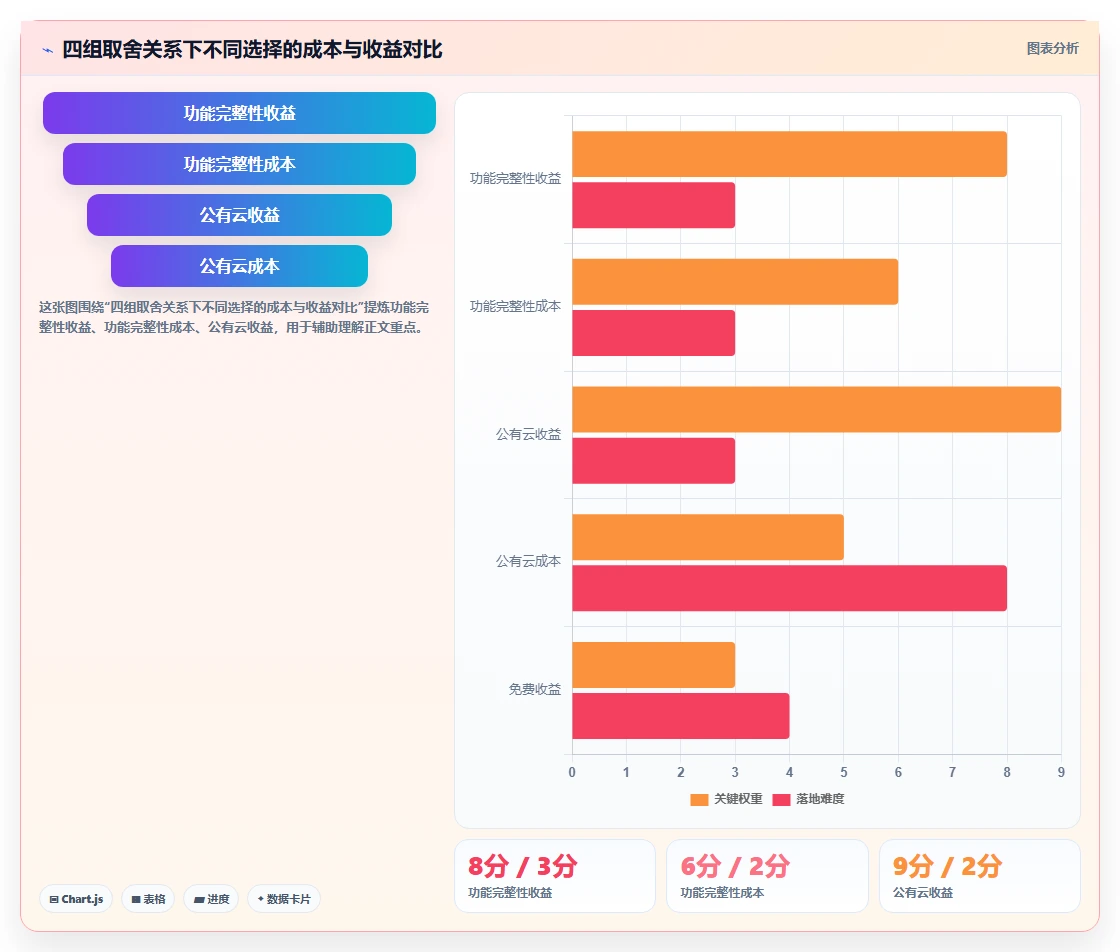Click the 公有云成本 y-axis label
Image resolution: width=1120 pixels, height=952 pixels.
pyautogui.click(x=529, y=561)
